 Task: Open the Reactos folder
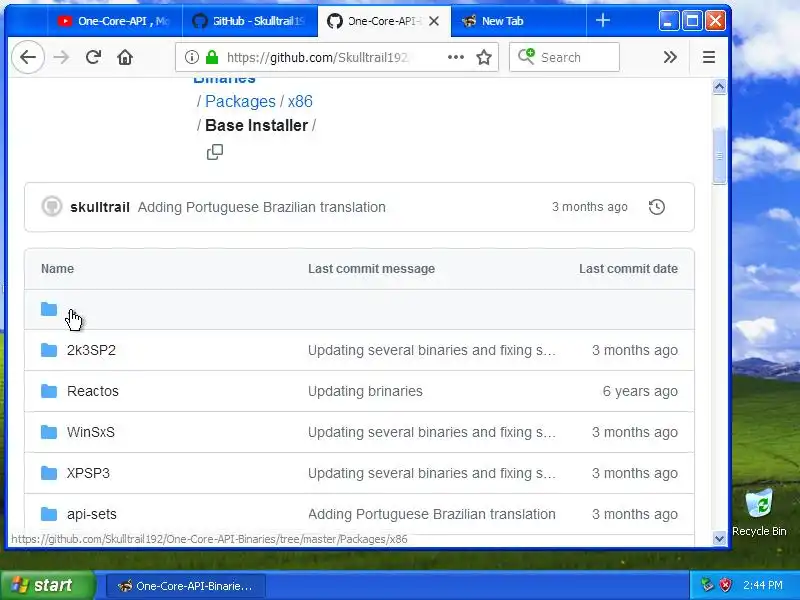(93, 391)
